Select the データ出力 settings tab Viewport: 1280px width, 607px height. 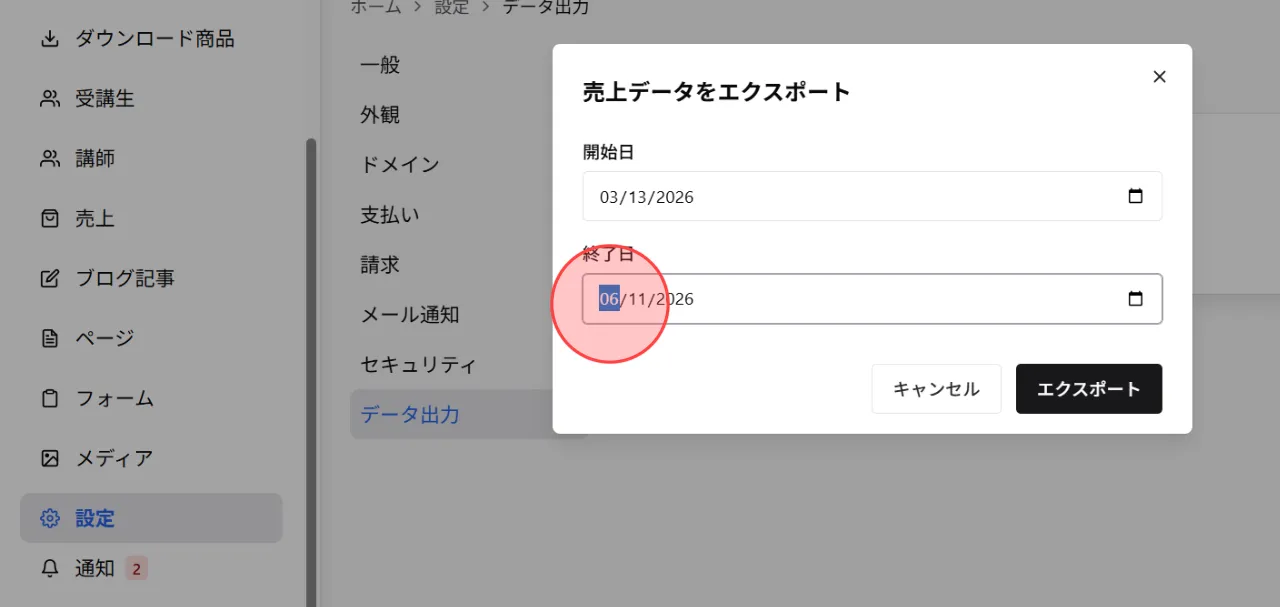click(451, 414)
